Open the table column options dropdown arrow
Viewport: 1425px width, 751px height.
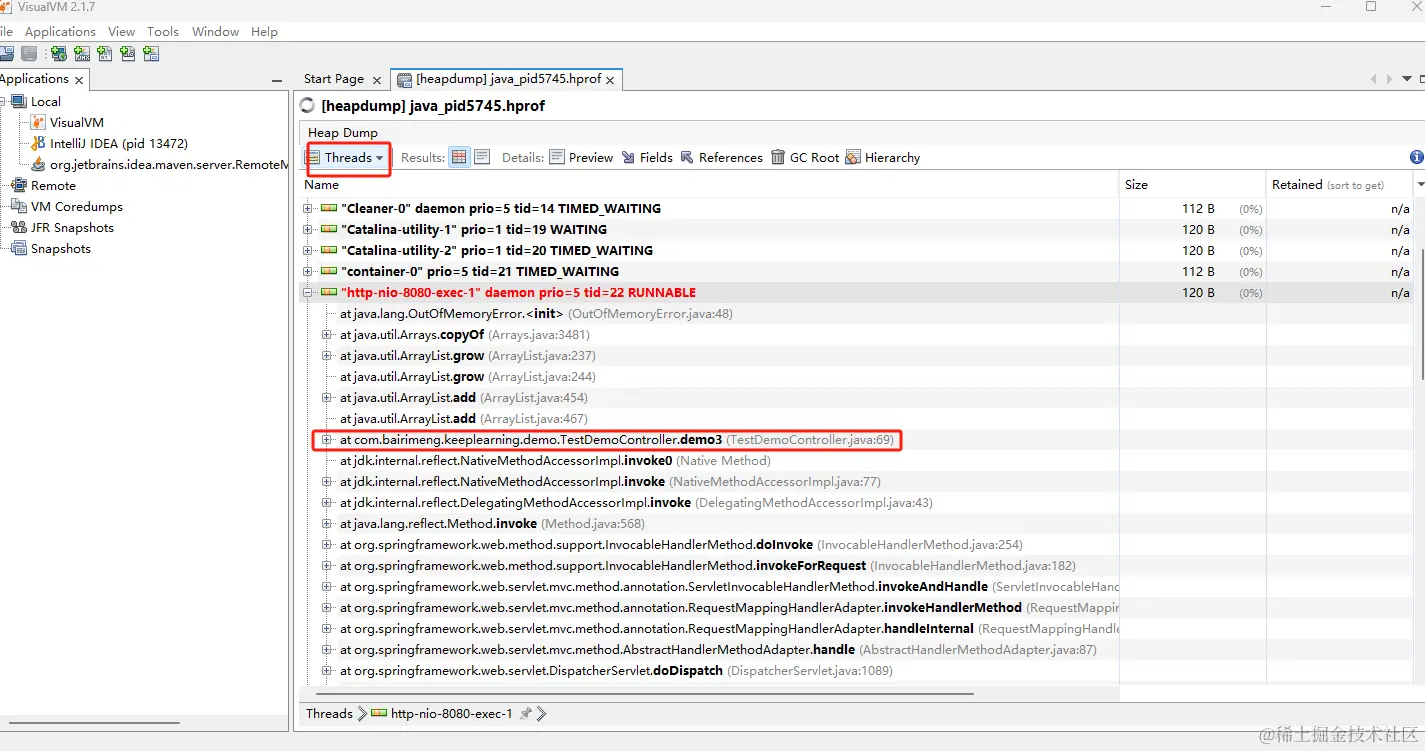click(x=1419, y=185)
